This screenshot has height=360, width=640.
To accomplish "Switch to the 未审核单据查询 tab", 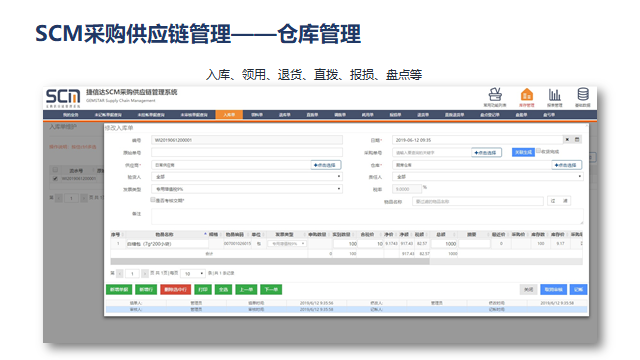I will [194, 115].
